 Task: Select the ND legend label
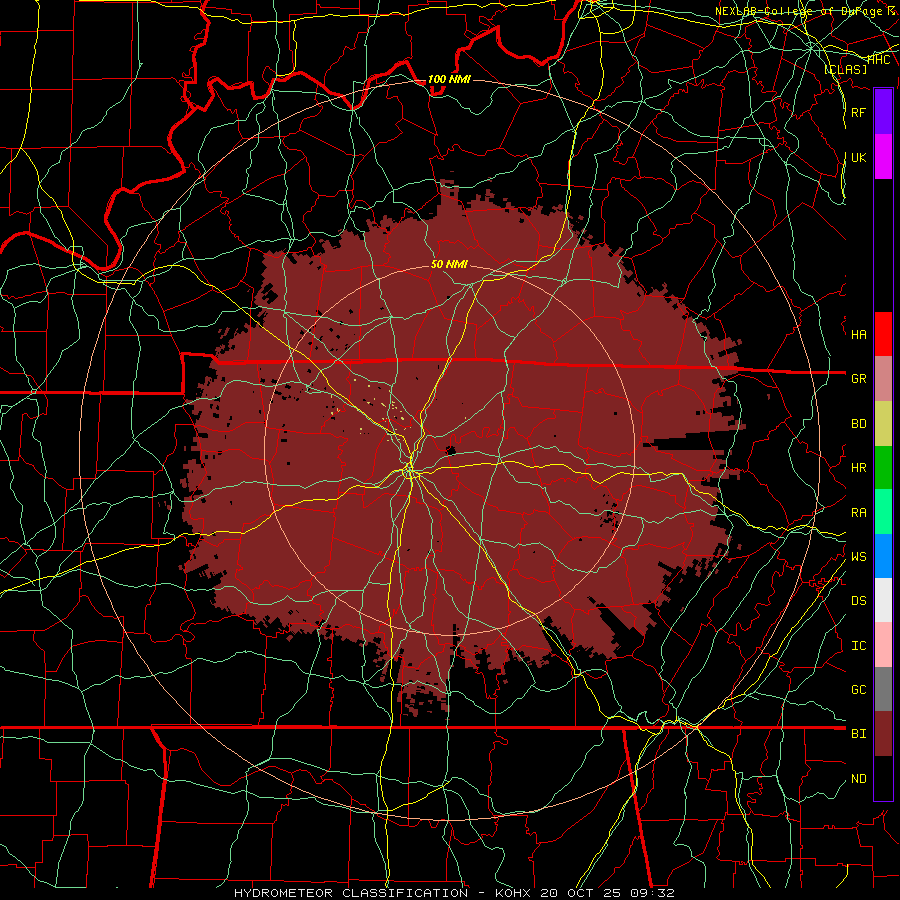858,779
